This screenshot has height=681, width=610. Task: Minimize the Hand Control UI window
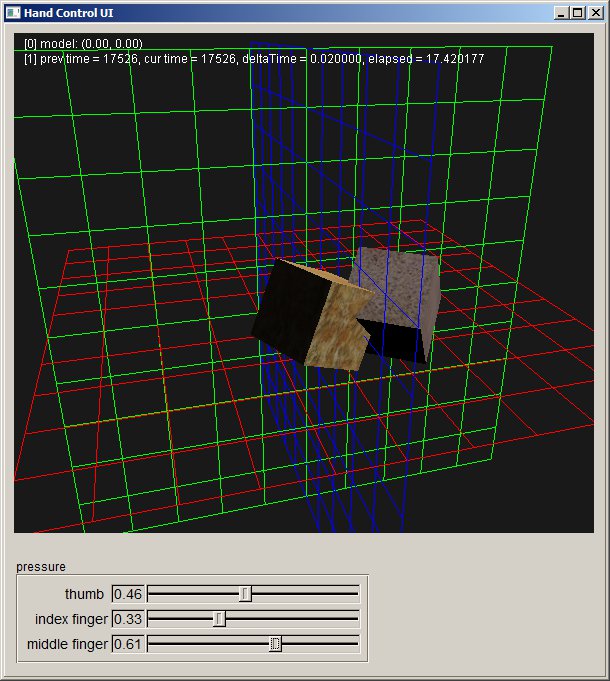[561, 13]
